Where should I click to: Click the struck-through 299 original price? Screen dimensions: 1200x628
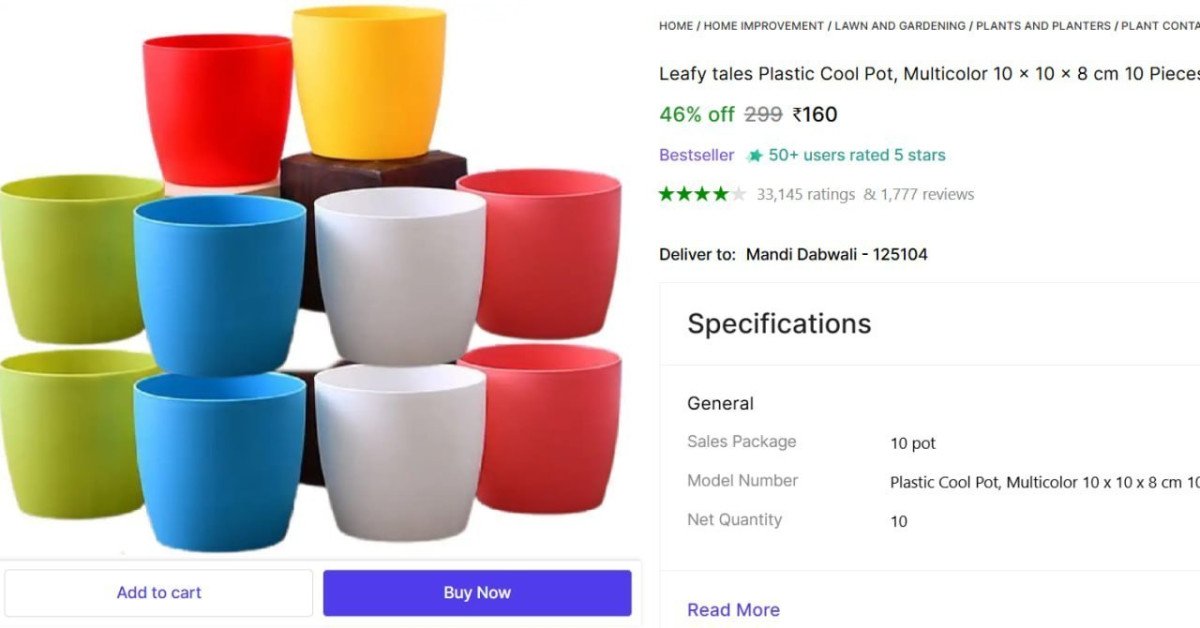click(765, 114)
